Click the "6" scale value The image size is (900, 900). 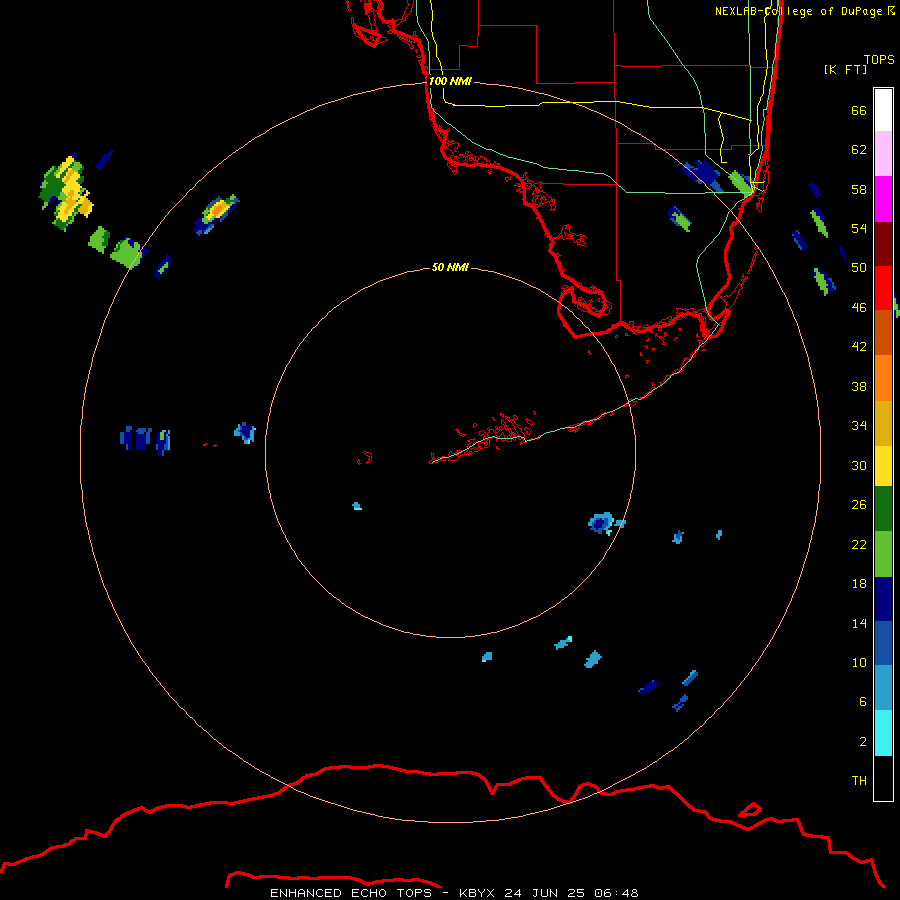pos(862,701)
